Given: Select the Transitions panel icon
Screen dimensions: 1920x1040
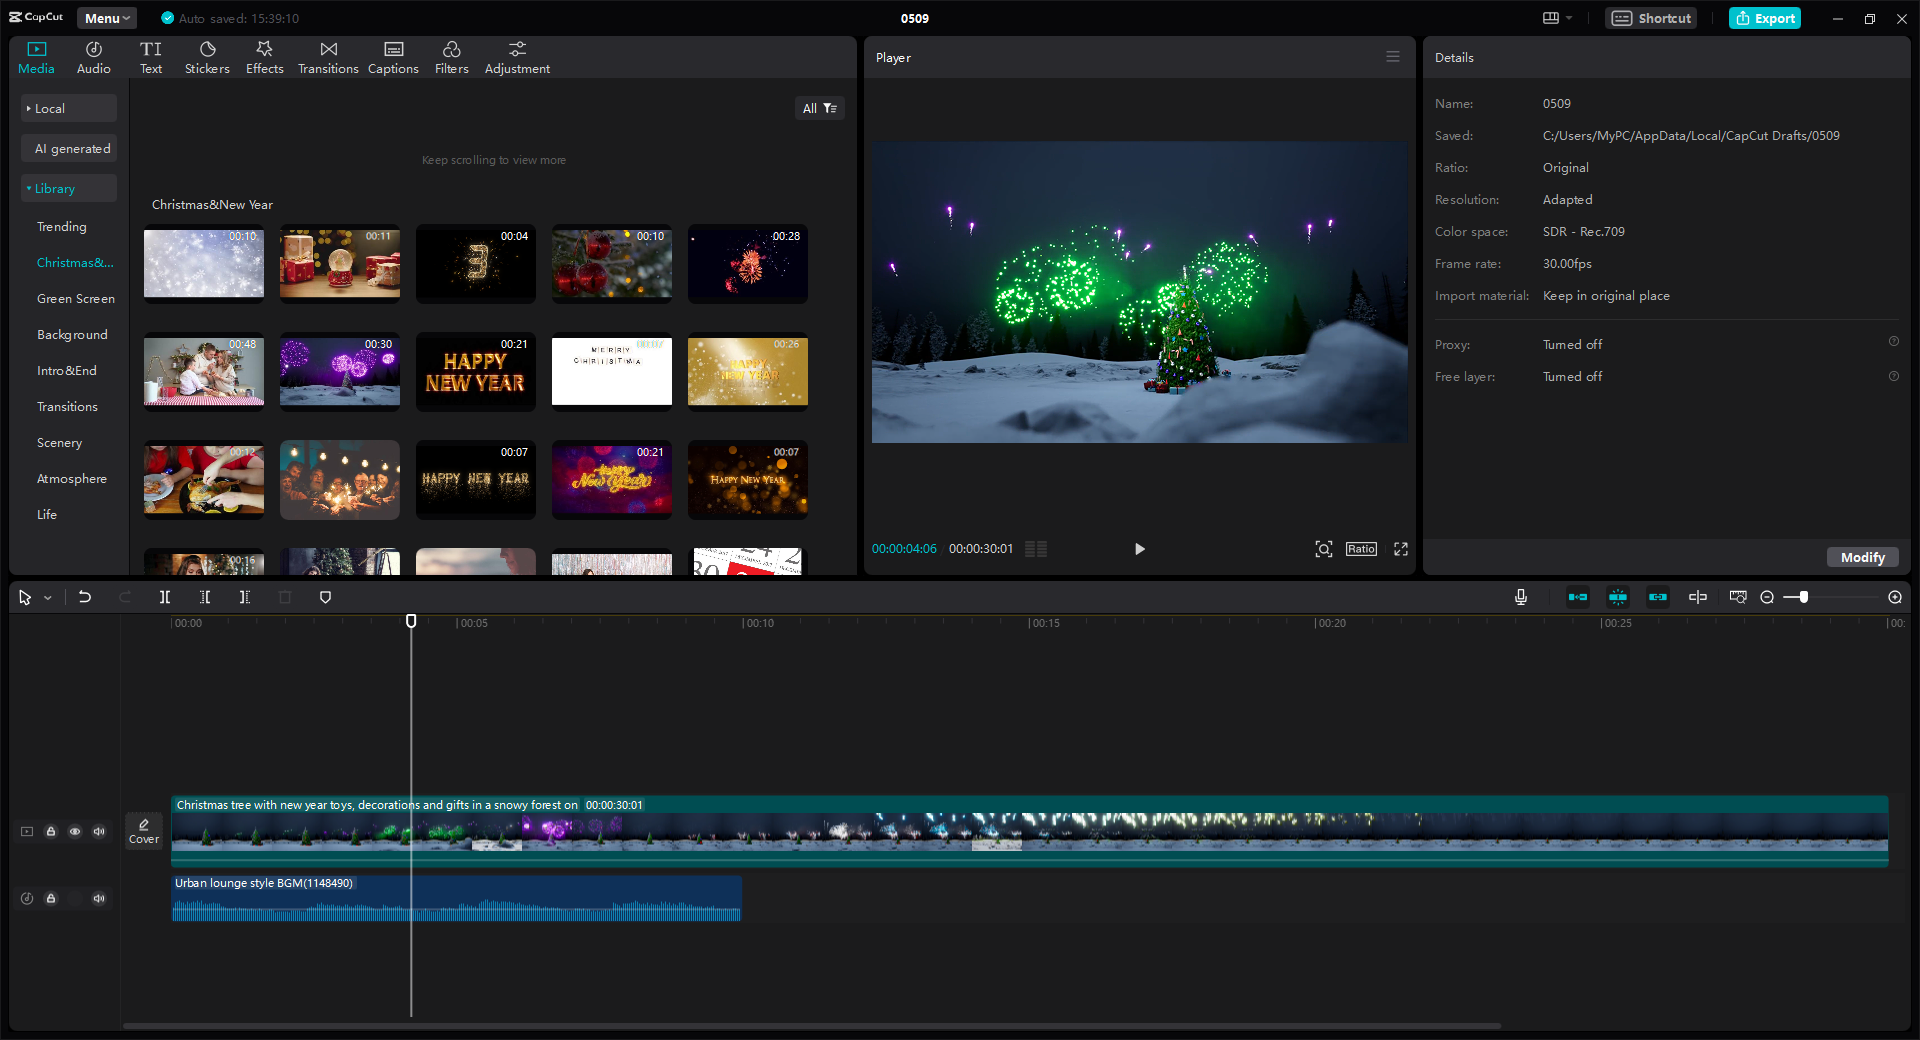Looking at the screenshot, I should 327,56.
